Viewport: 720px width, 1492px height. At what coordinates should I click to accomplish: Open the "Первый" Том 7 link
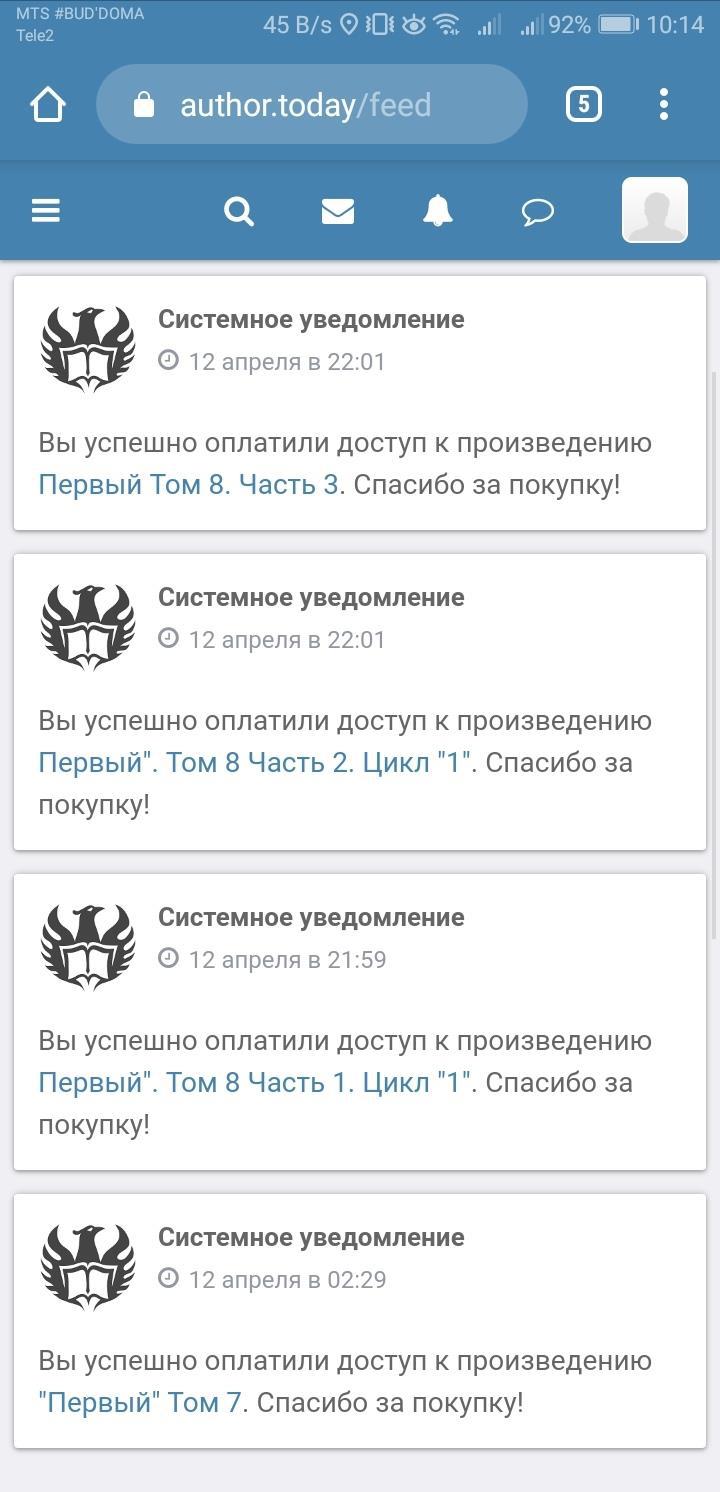[x=140, y=1403]
